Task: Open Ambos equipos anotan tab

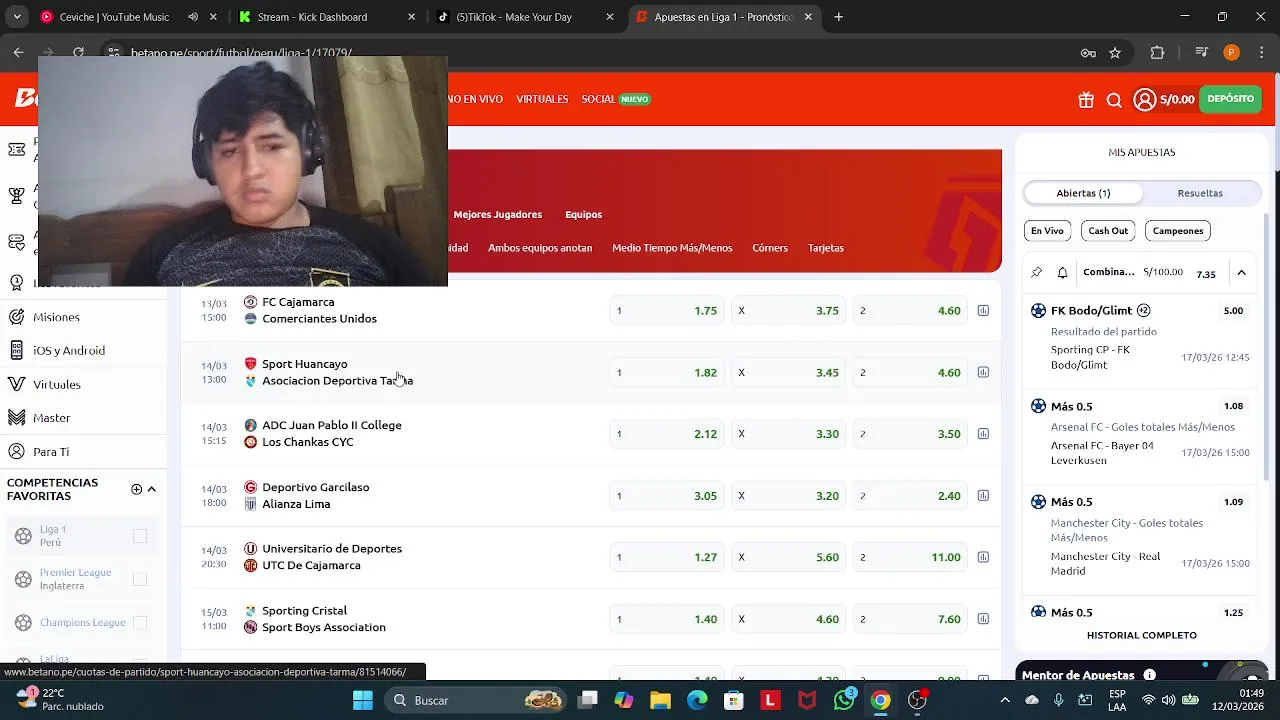Action: [x=540, y=248]
